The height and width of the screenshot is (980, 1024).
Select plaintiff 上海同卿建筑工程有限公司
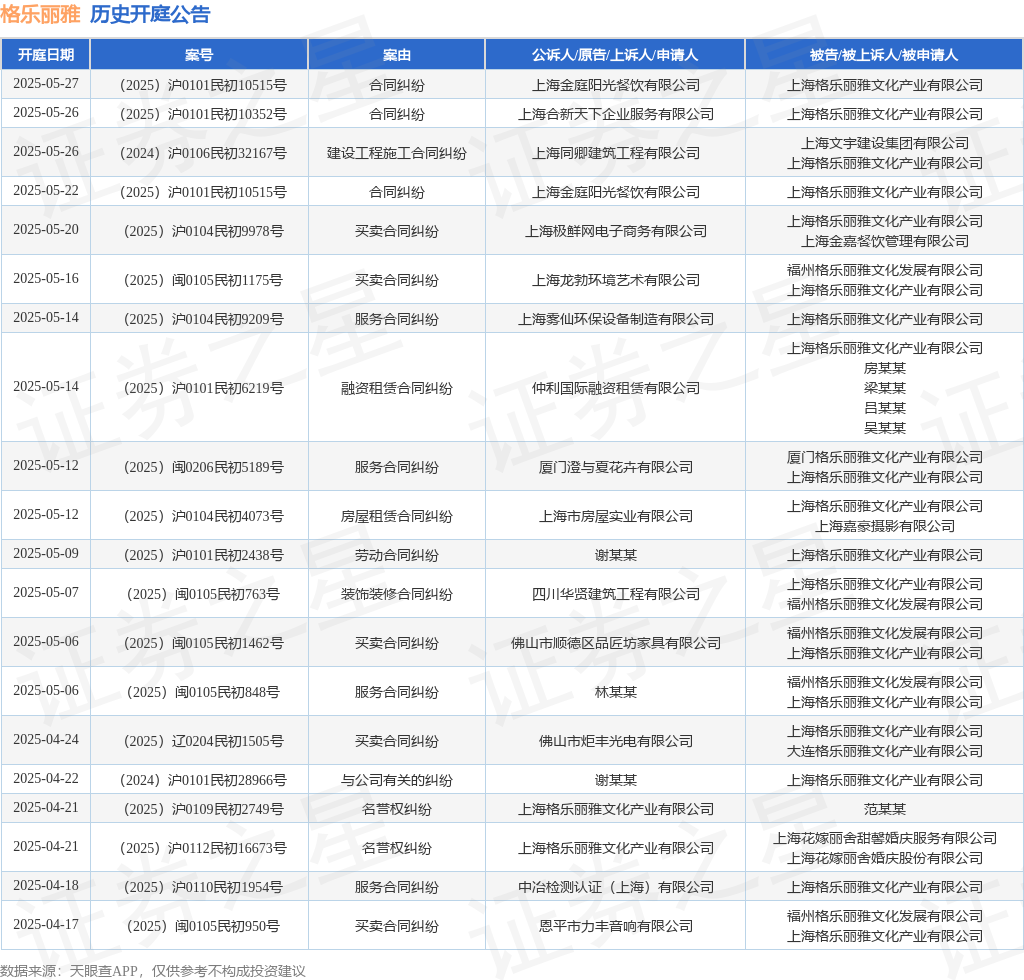pyautogui.click(x=616, y=153)
